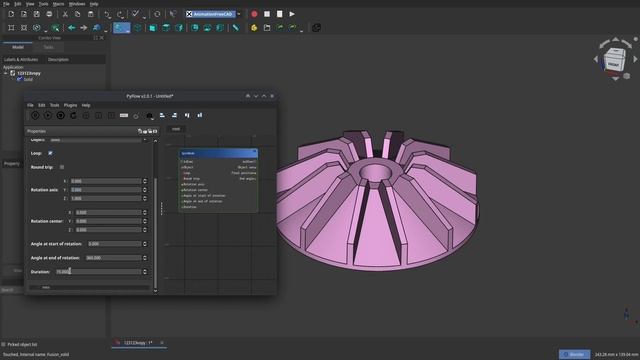Image resolution: width=640 pixels, height=360 pixels.
Task: Click the Execute macro play icon
Action: (292, 14)
